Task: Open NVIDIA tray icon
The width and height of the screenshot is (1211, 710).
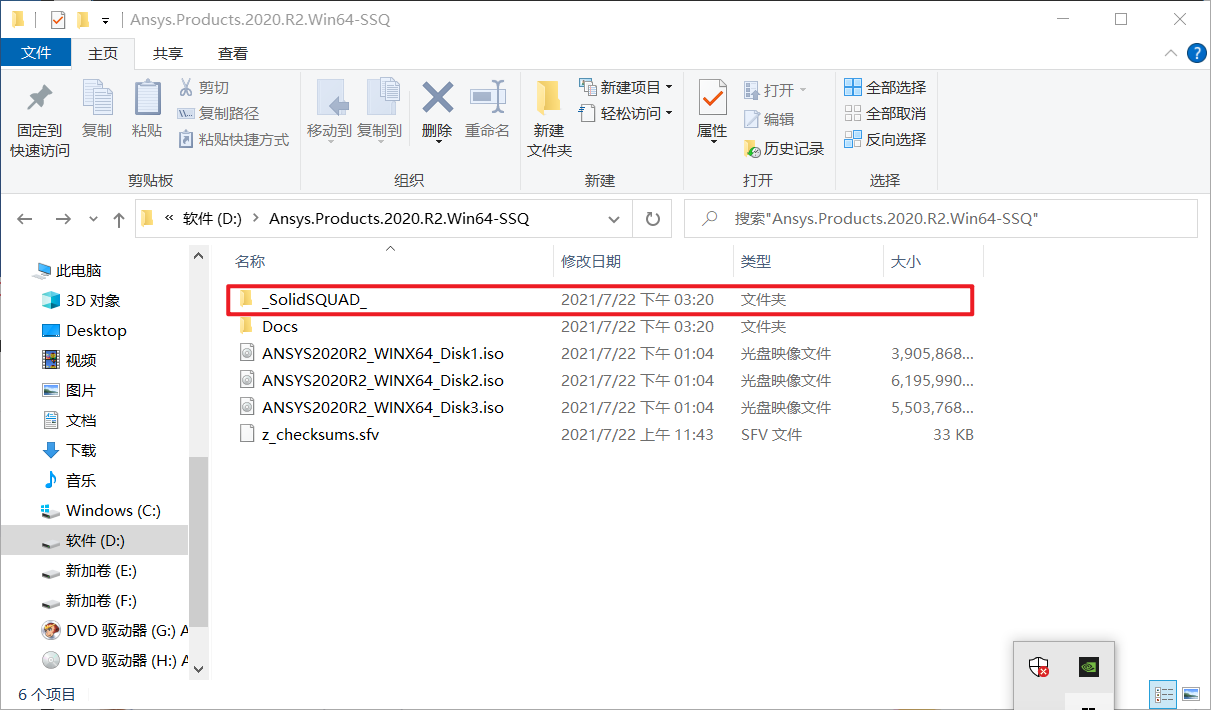Action: pyautogui.click(x=1089, y=667)
